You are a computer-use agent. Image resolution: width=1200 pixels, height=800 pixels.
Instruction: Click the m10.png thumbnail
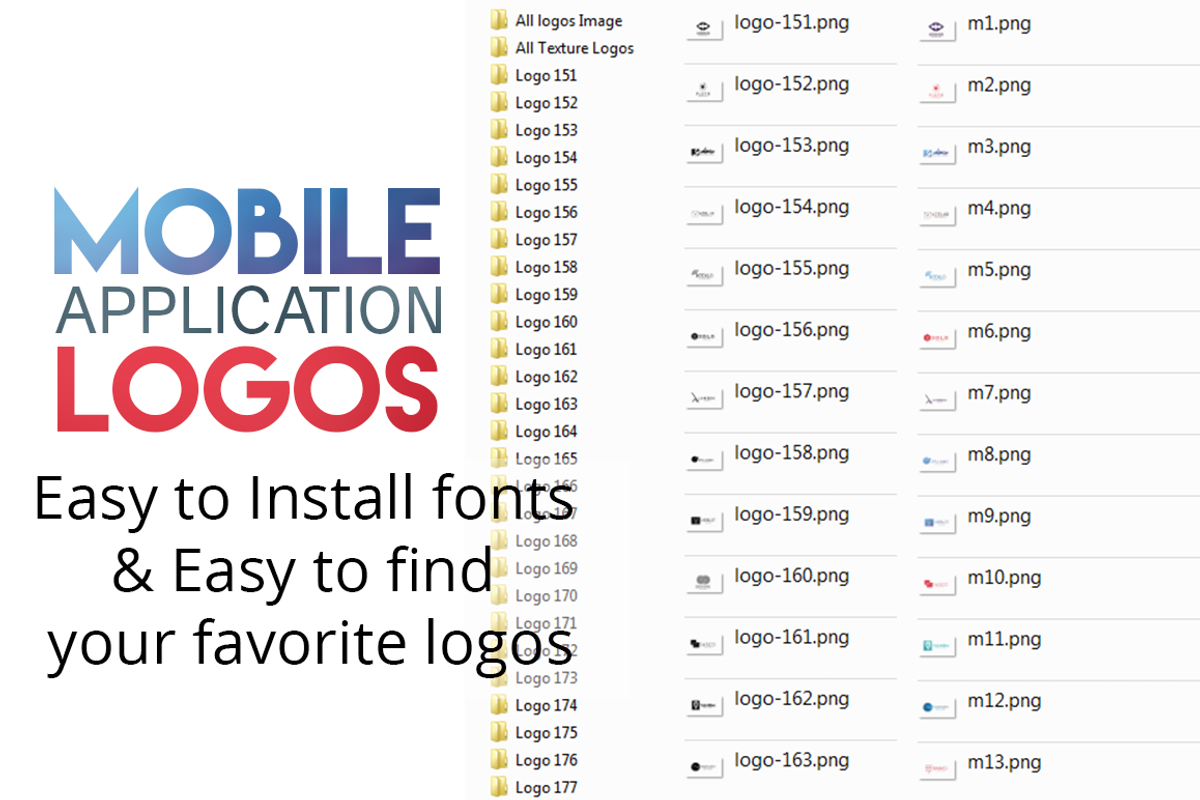(937, 584)
